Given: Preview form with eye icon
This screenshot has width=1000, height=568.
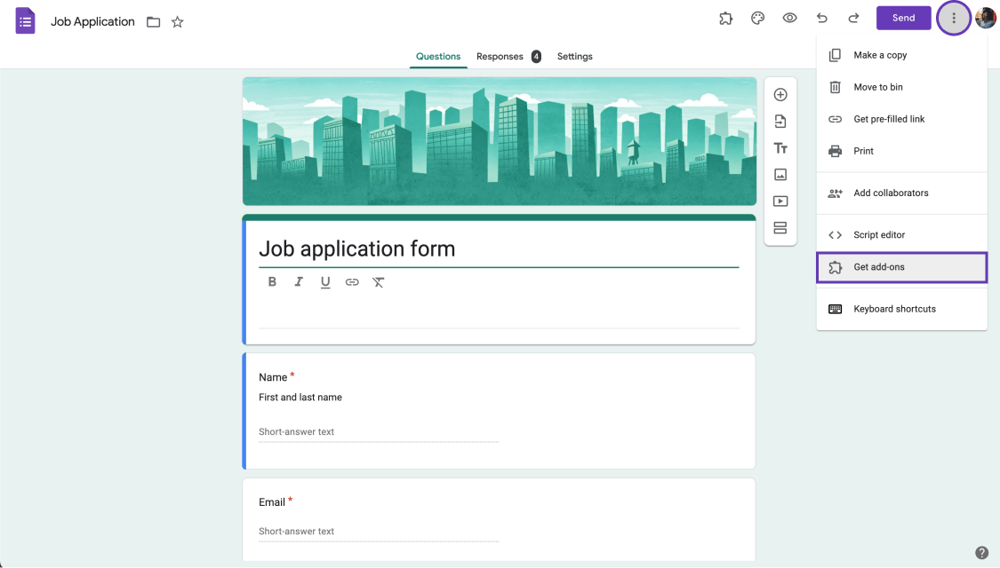Looking at the screenshot, I should [x=790, y=18].
